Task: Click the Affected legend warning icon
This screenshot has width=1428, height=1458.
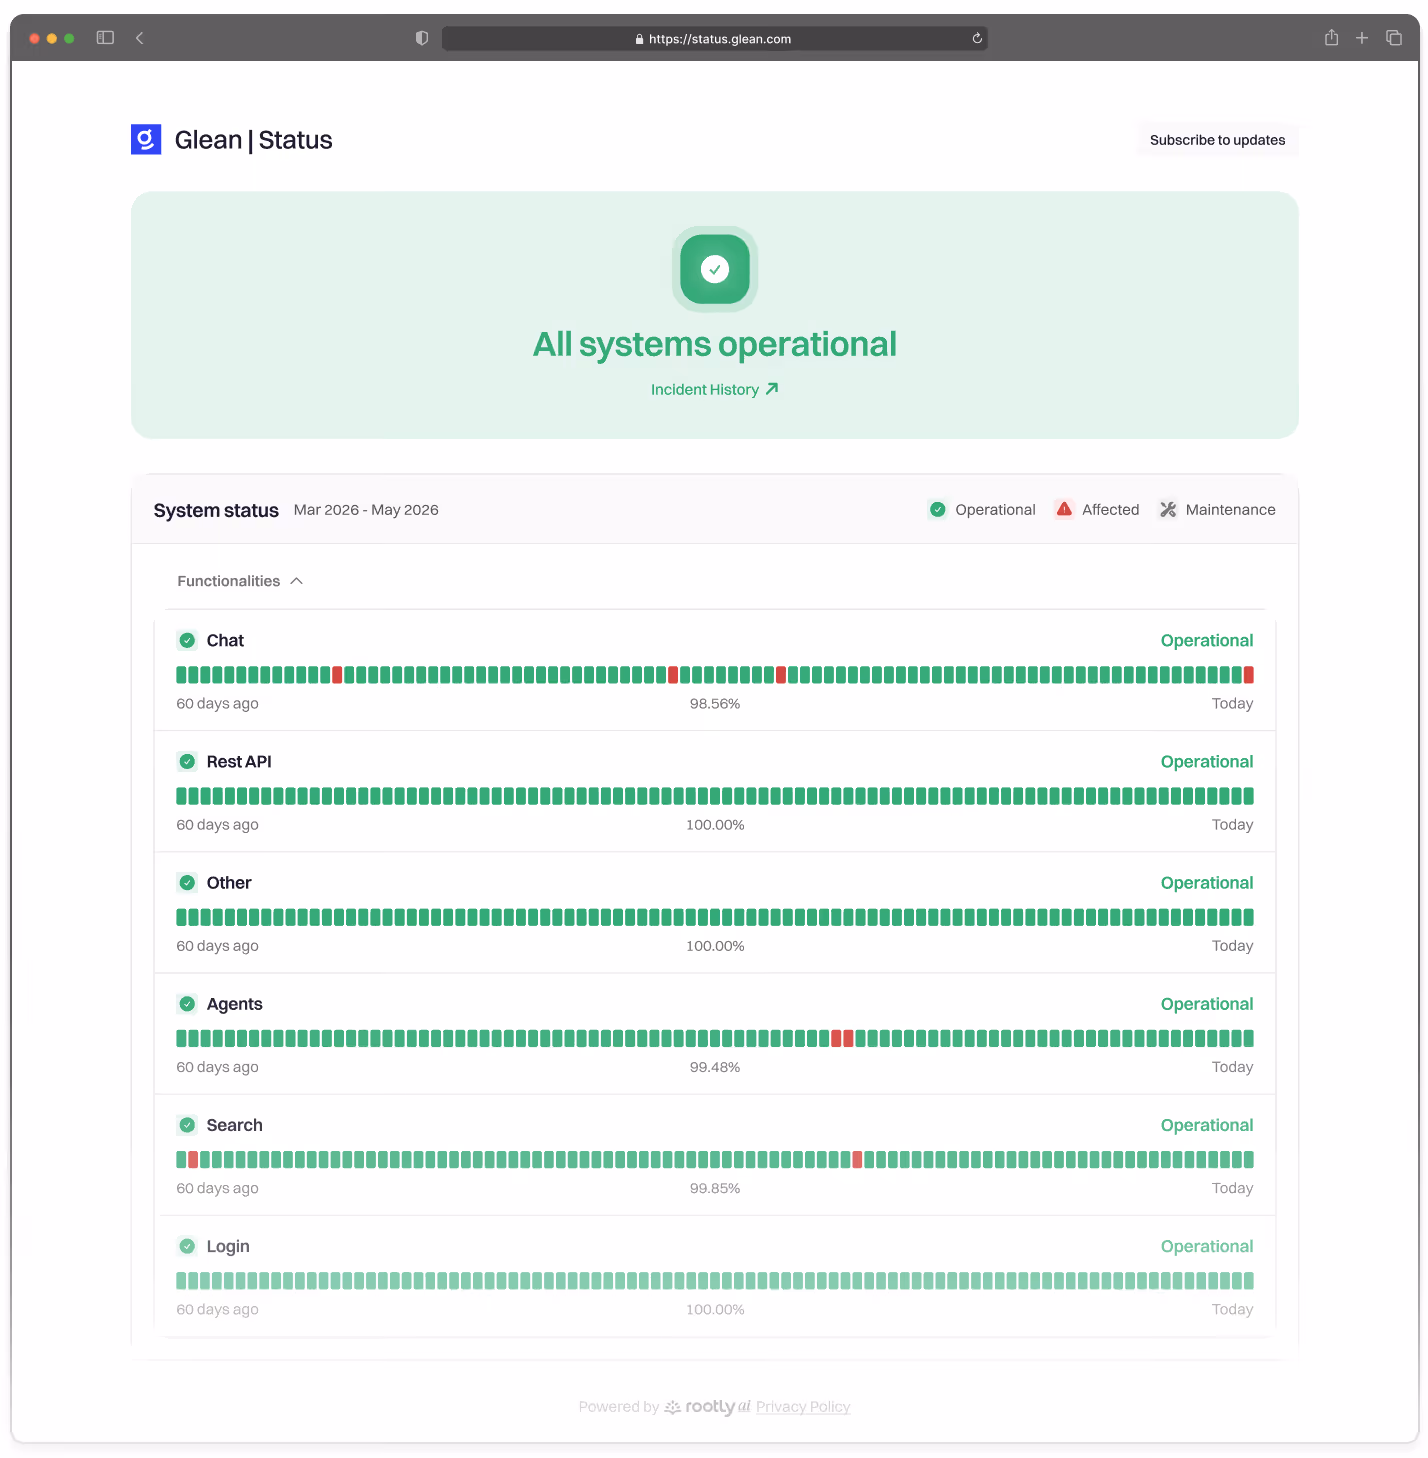Action: [1064, 509]
